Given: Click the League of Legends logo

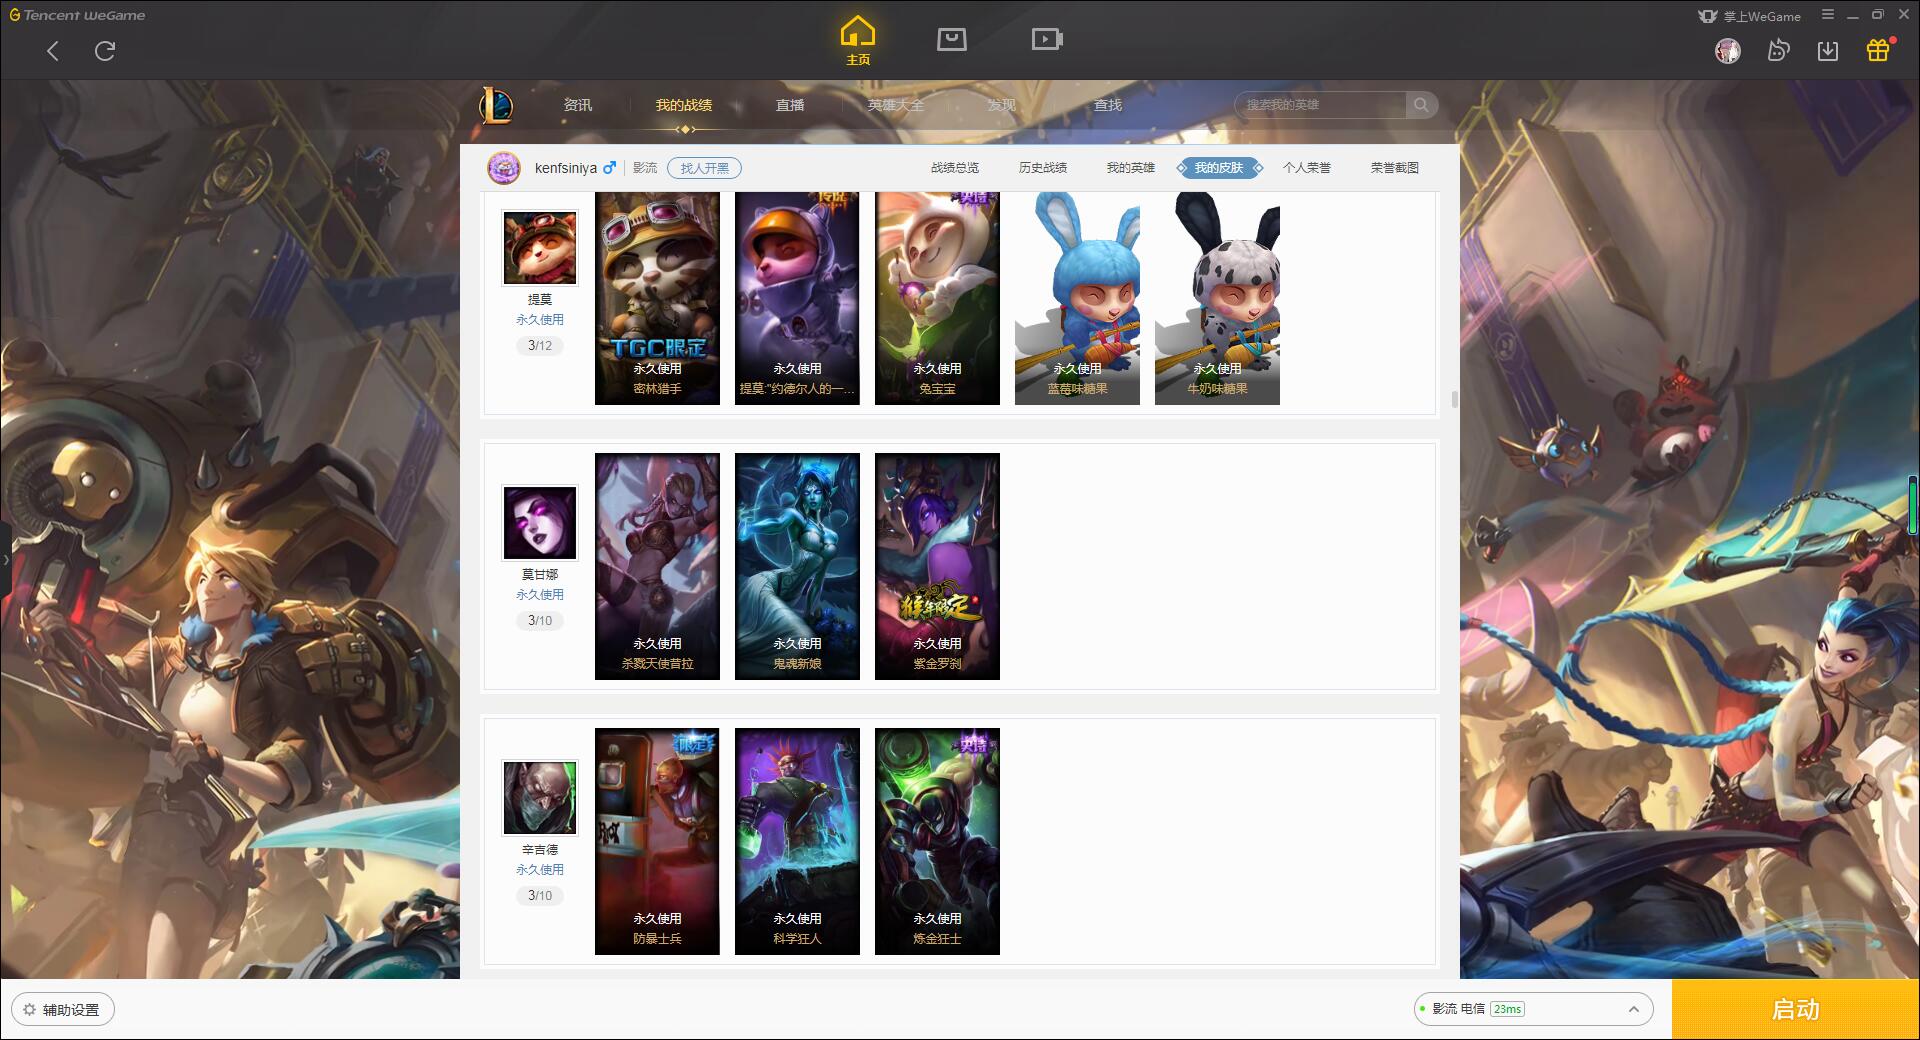Looking at the screenshot, I should coord(496,105).
